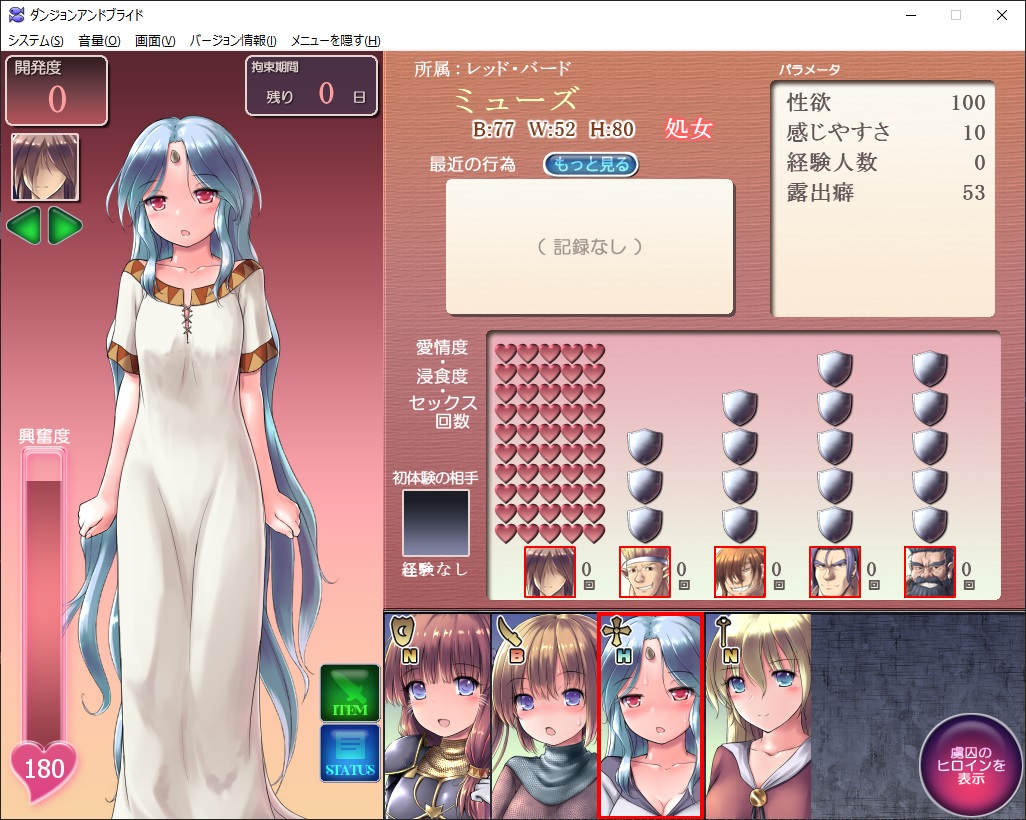Click the 性欲 parameter row
The width and height of the screenshot is (1026, 820).
tap(885, 103)
